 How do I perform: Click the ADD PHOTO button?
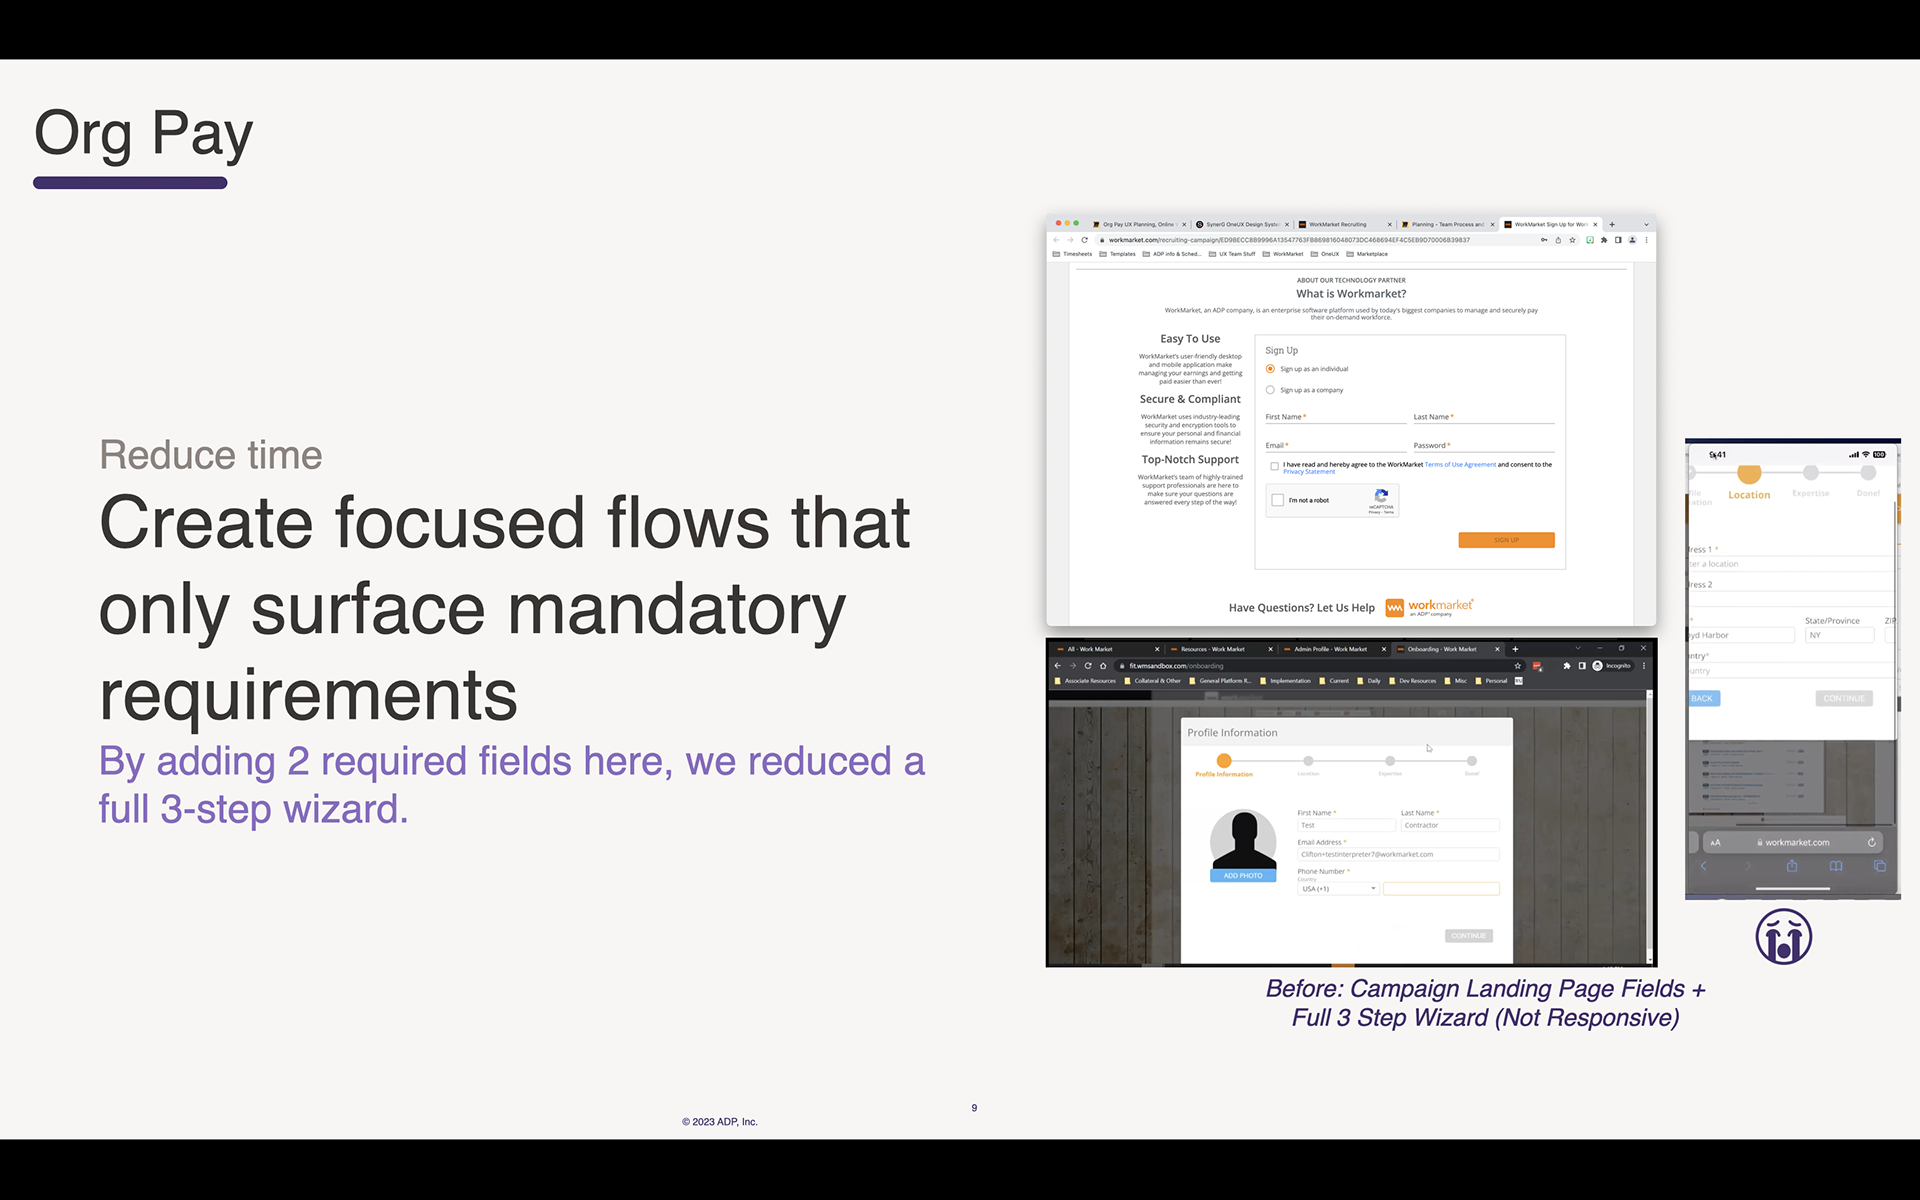point(1243,876)
